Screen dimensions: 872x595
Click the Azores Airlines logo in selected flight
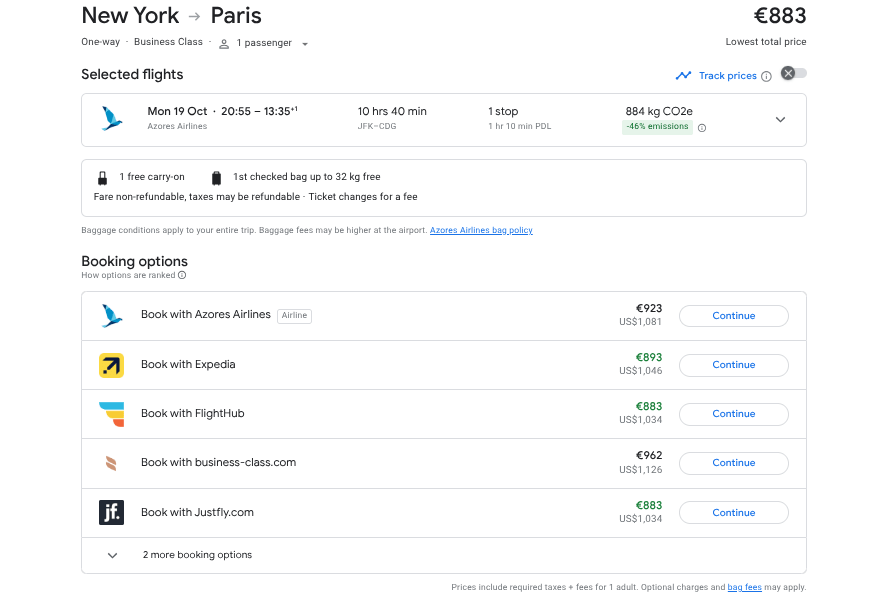click(x=111, y=119)
